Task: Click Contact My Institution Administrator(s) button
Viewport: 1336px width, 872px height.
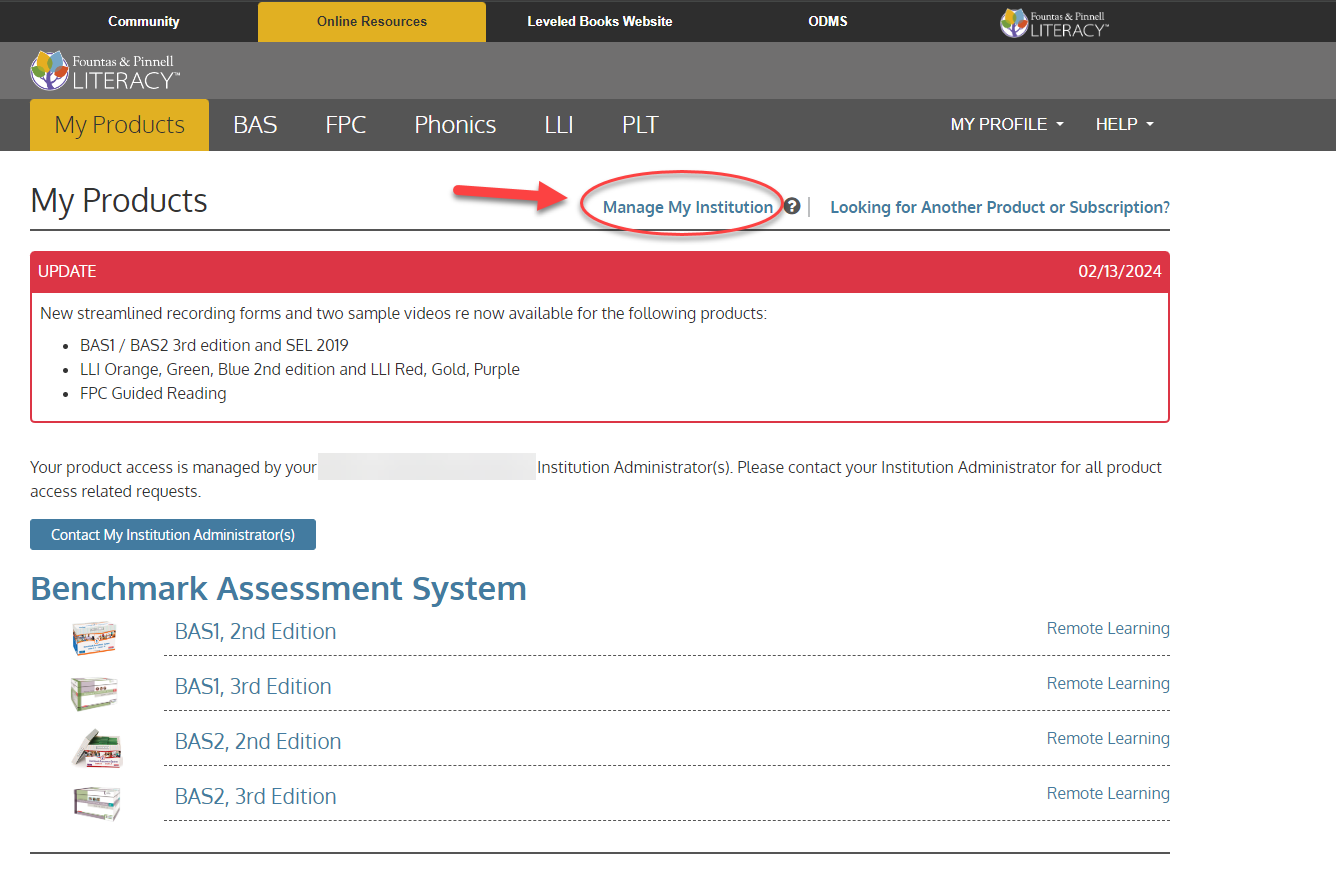Action: (x=172, y=534)
